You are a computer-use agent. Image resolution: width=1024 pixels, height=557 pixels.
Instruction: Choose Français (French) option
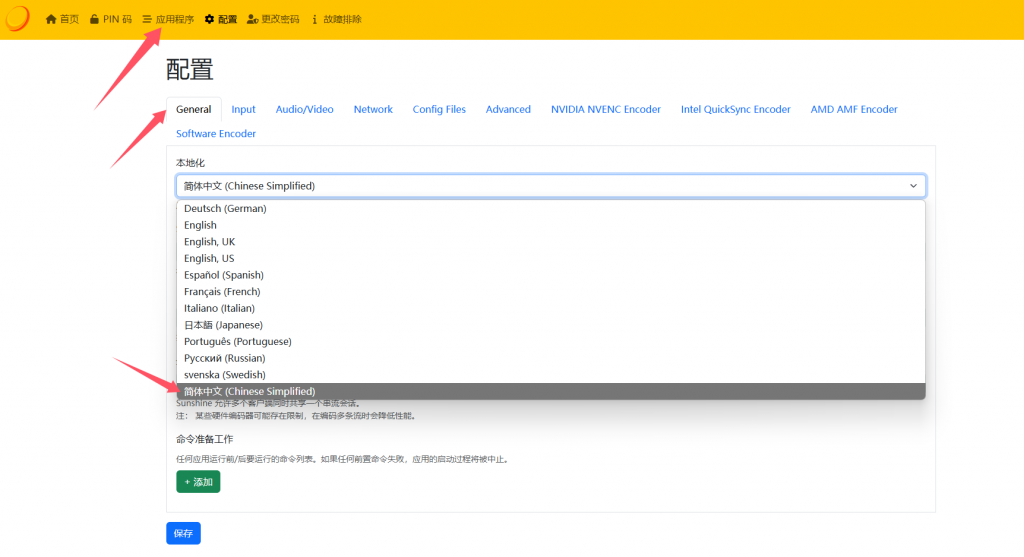551,291
